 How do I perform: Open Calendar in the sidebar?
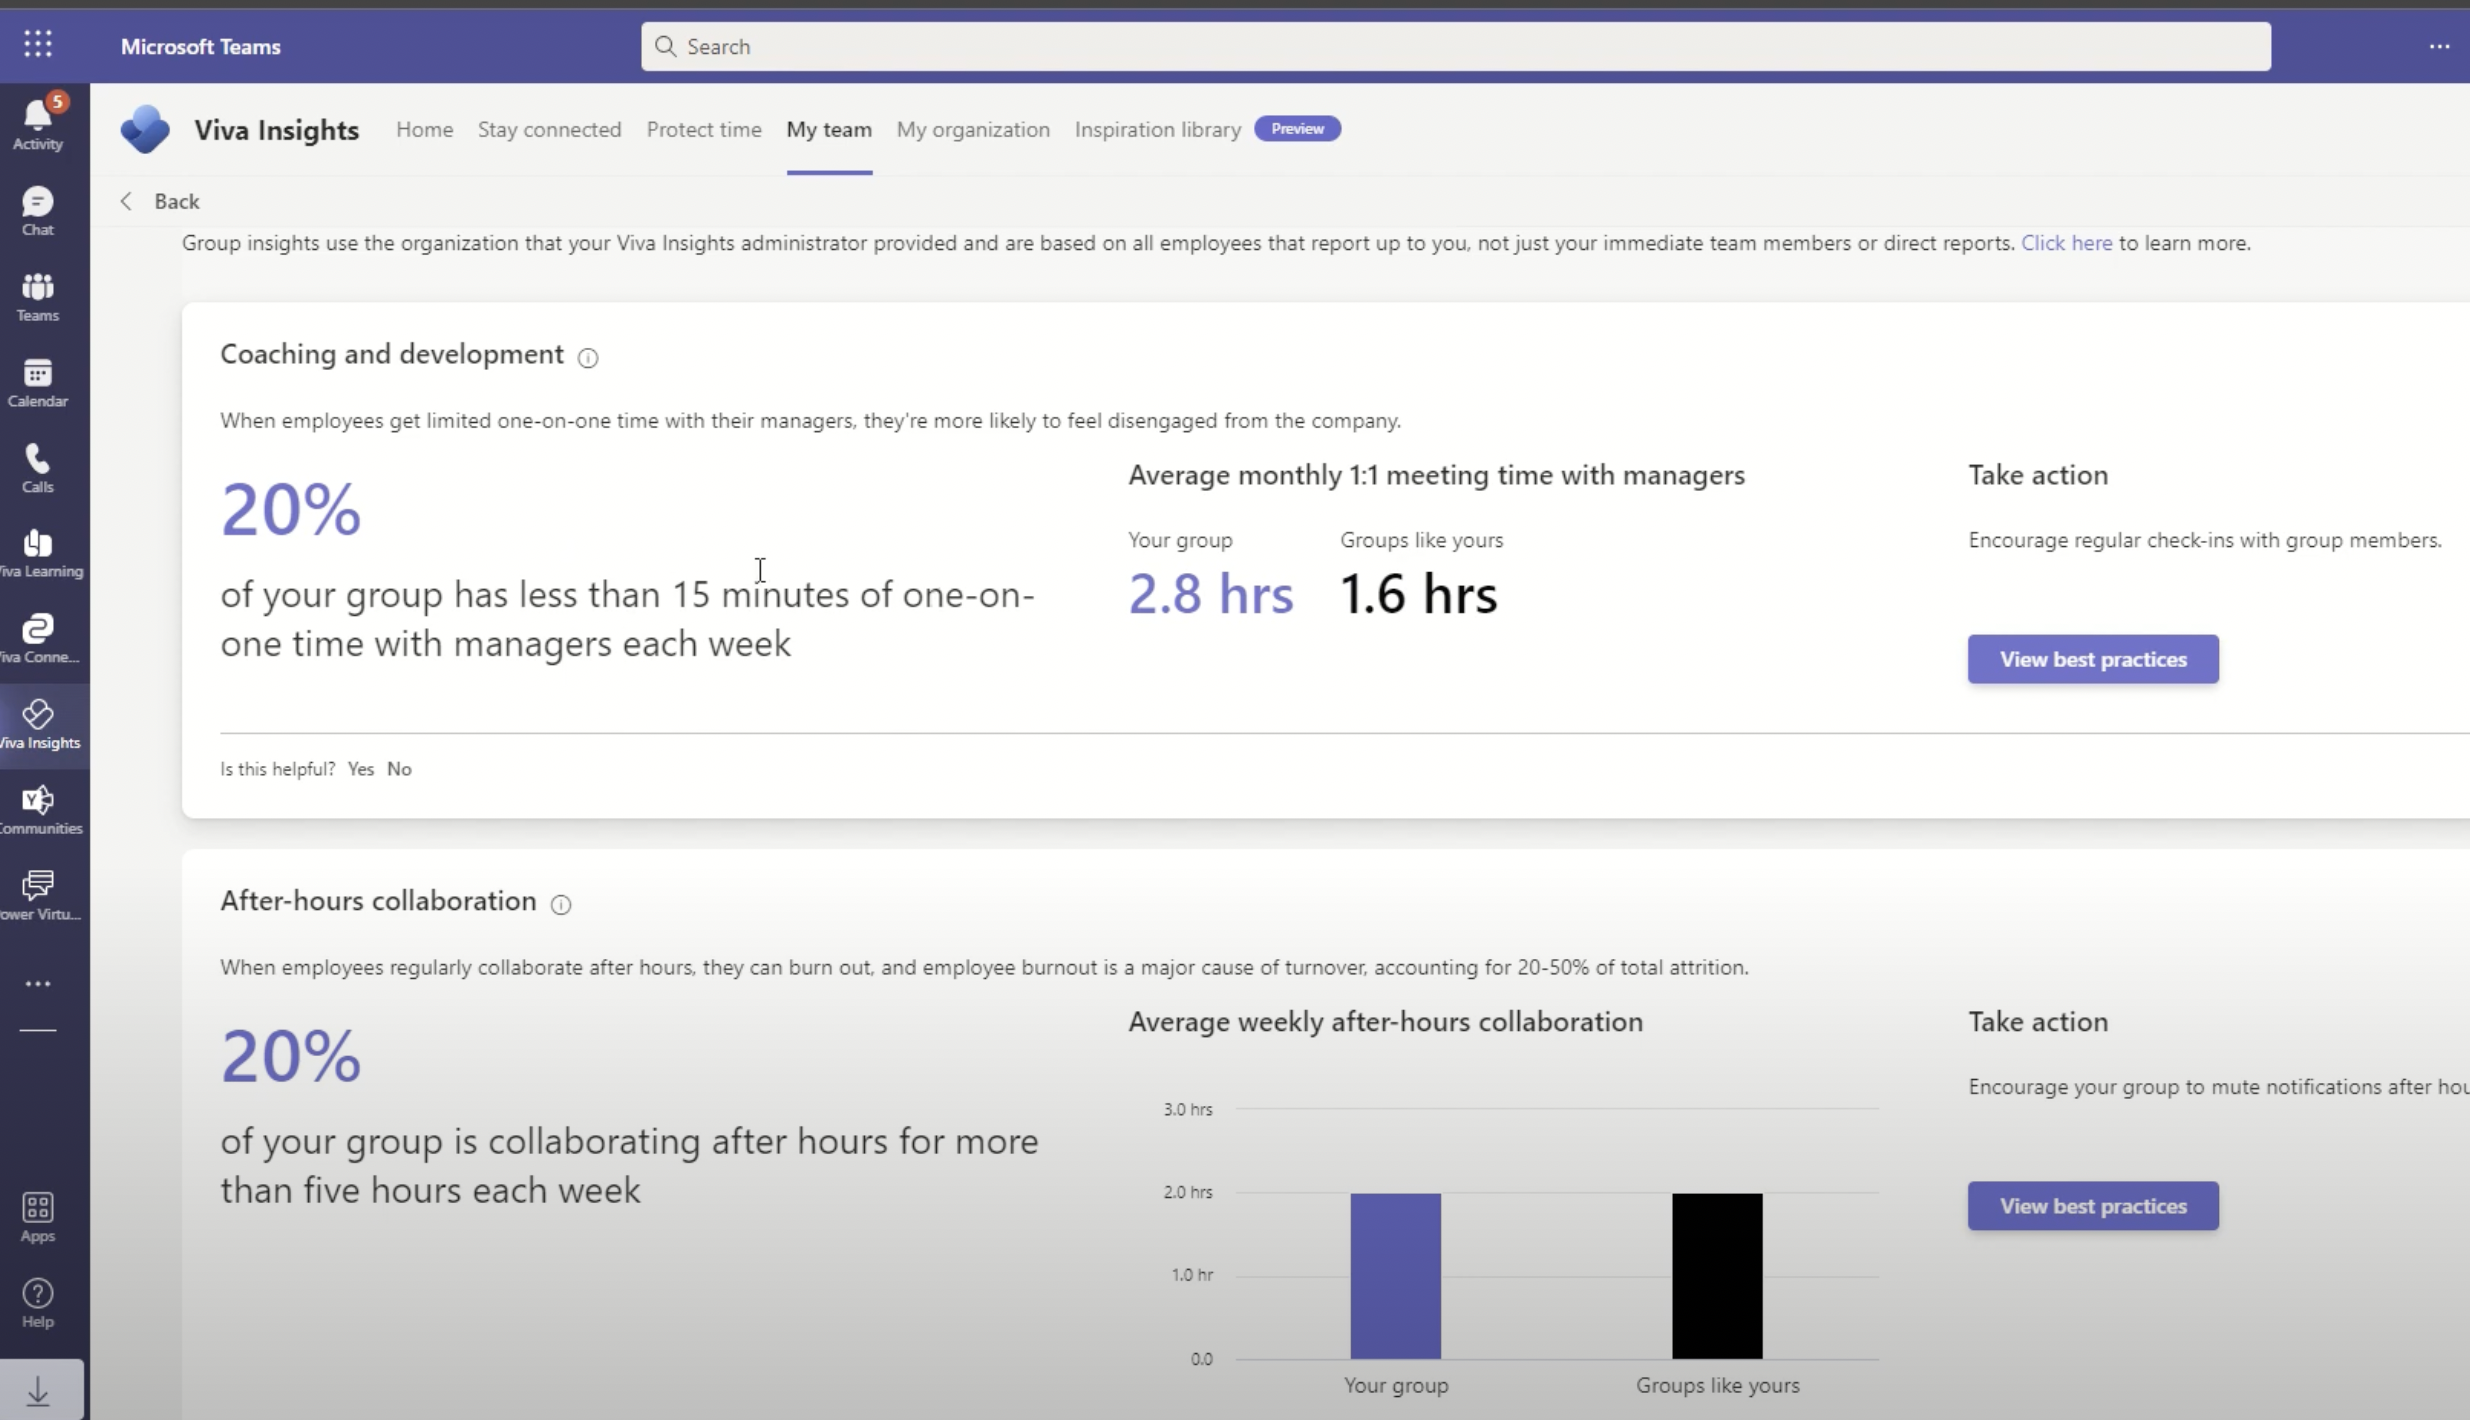[38, 383]
